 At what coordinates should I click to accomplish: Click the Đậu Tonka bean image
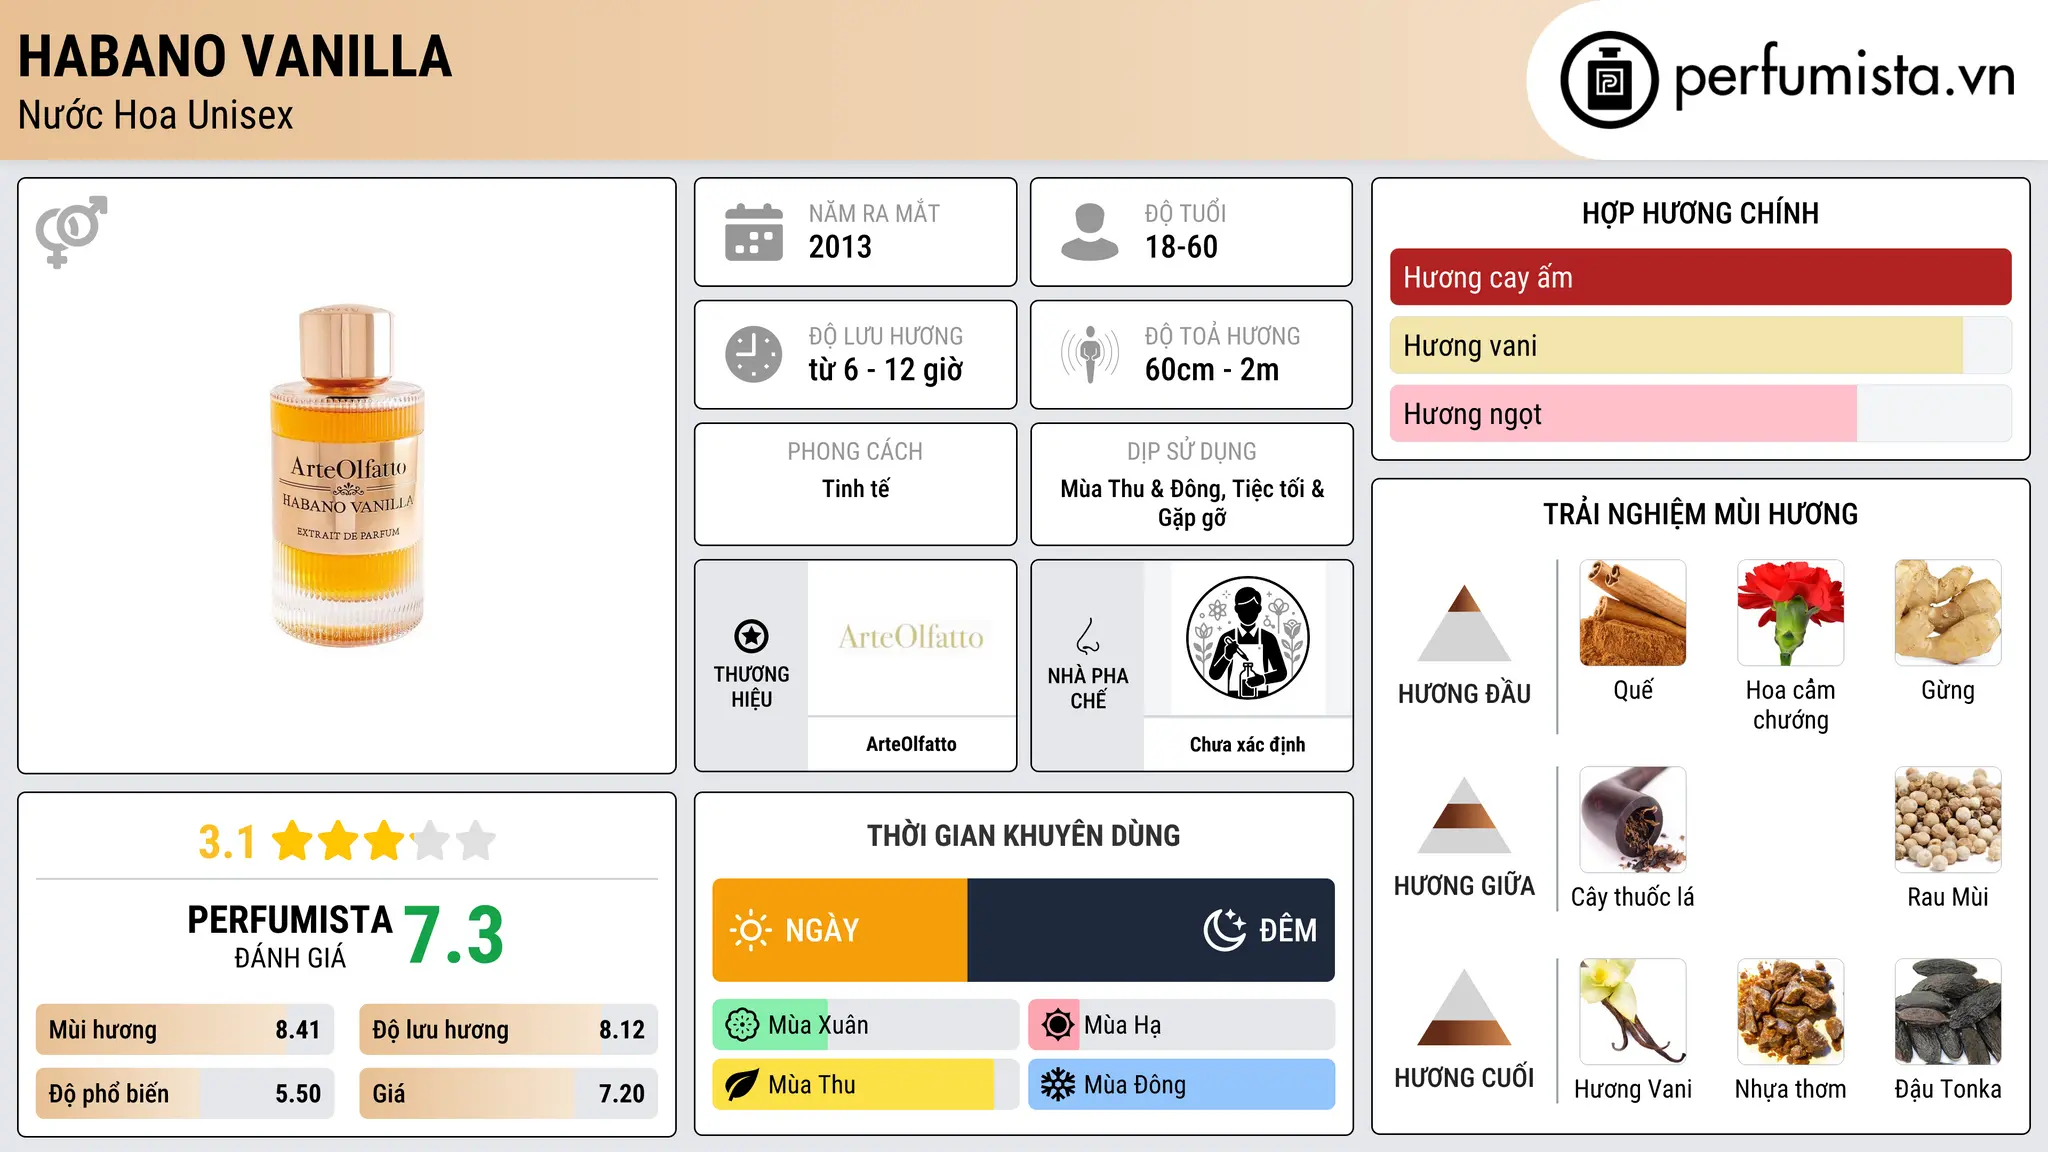[x=1948, y=1012]
